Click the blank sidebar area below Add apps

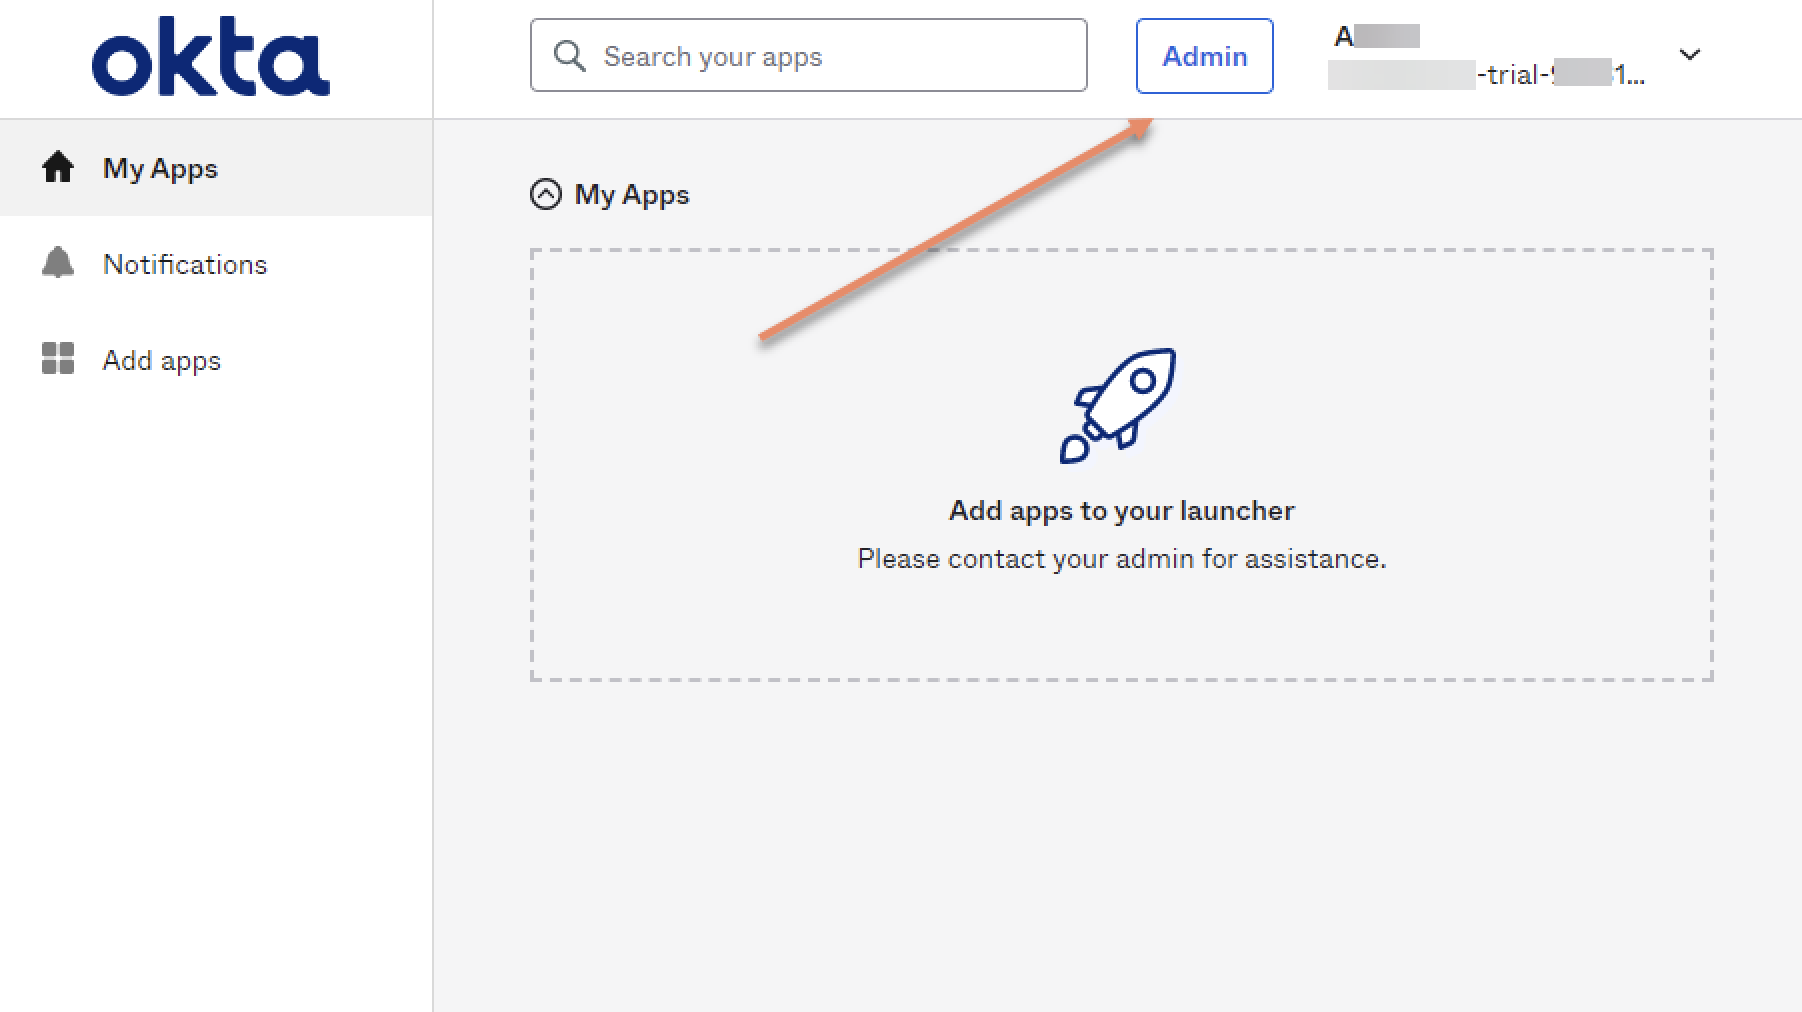(x=216, y=700)
